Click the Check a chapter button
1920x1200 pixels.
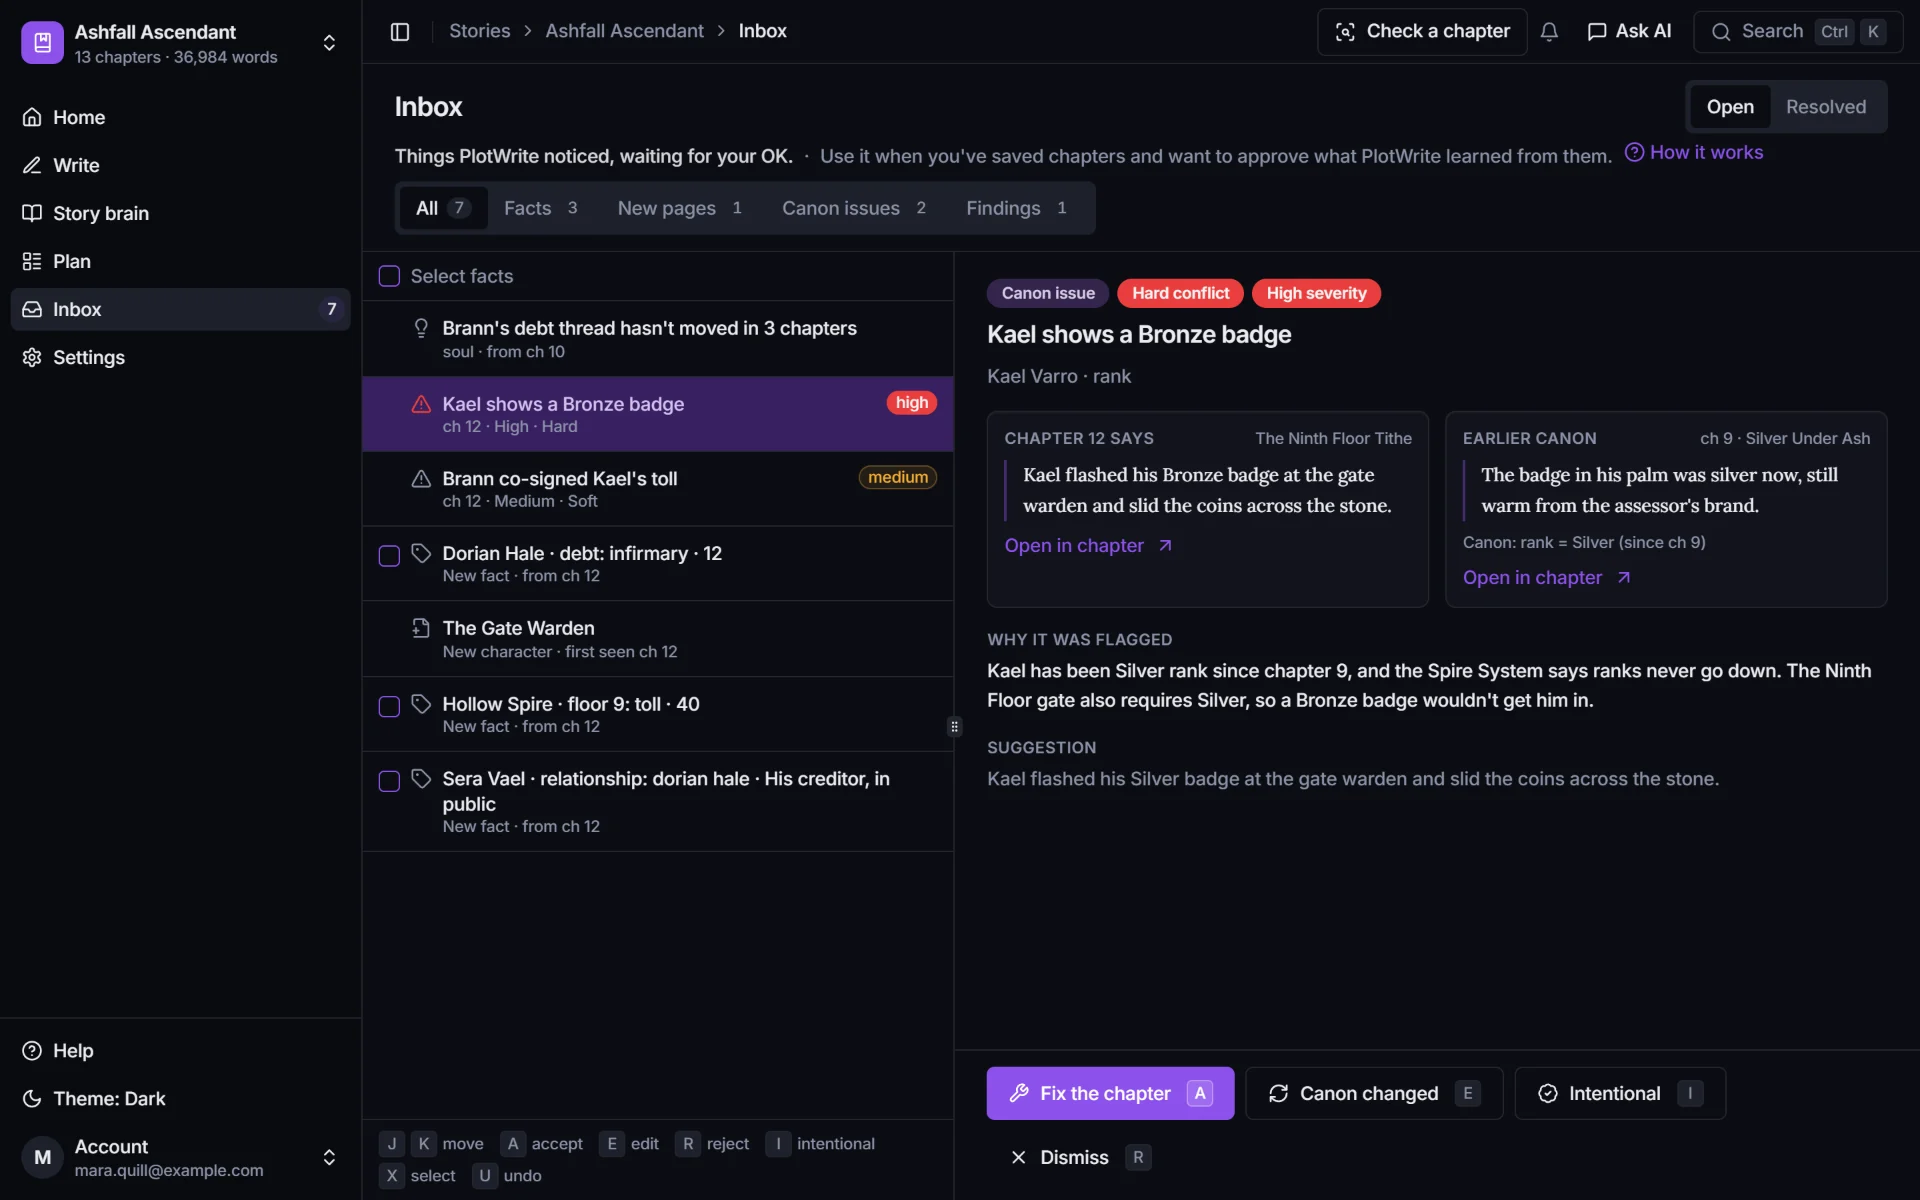click(1421, 31)
